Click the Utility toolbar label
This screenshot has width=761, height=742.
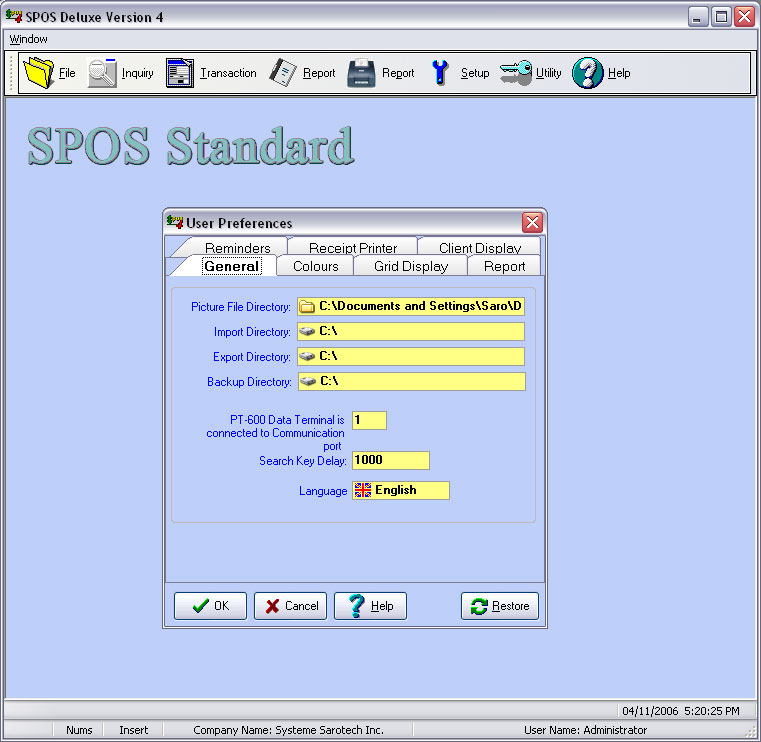(548, 73)
